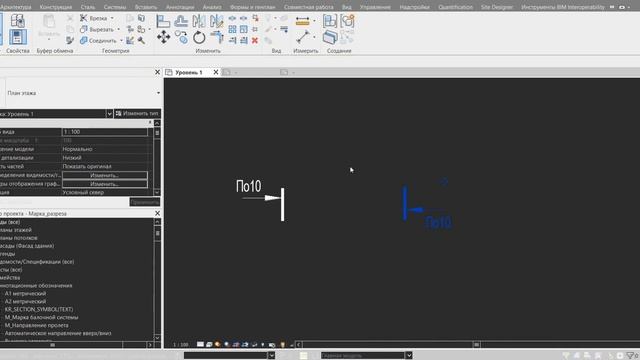Open the План этажа type selector dropdown
This screenshot has width=640, height=360.
coord(158,93)
